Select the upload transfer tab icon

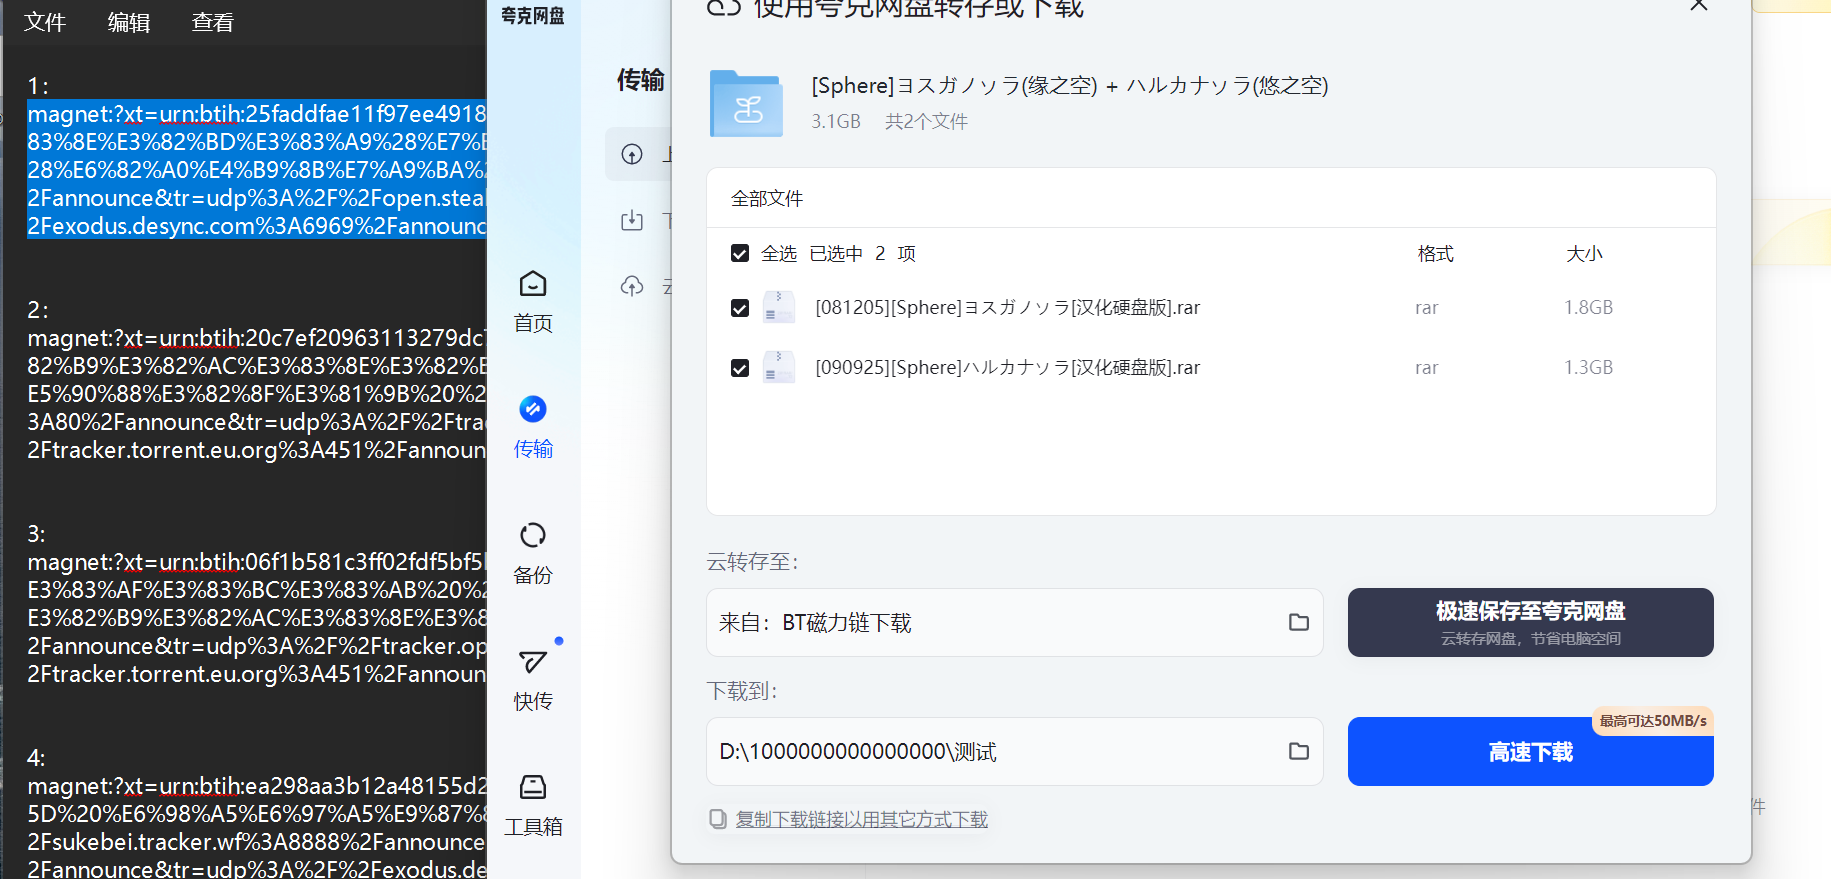click(632, 154)
